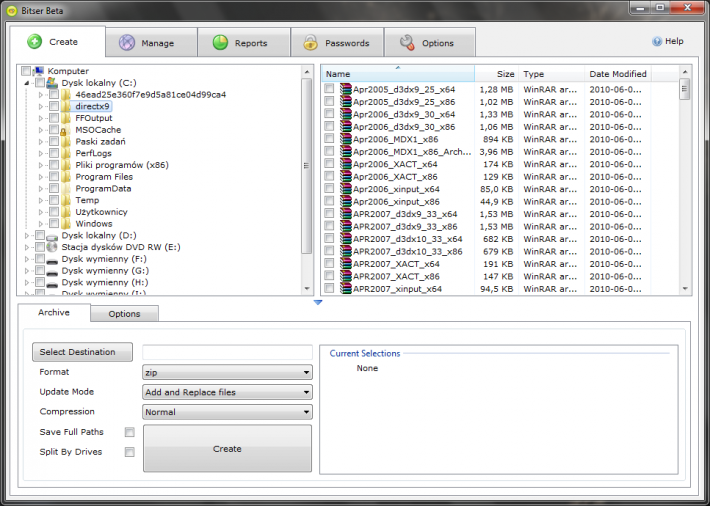Screen dimensions: 710x506
Task: Expand the Stacja dysków DVD RW (E:) node
Action: point(27,247)
